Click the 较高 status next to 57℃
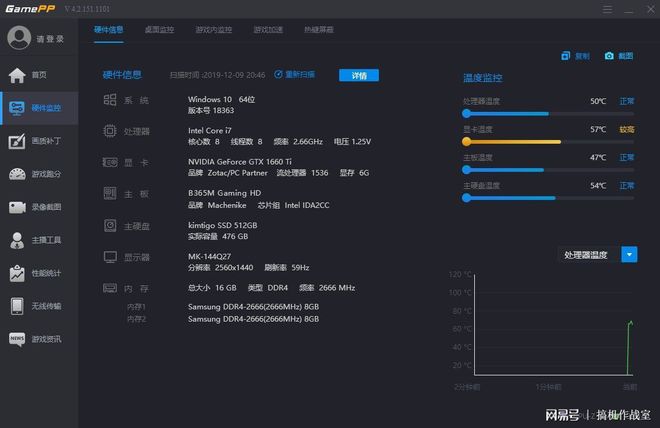Viewport: 660px width, 428px height. click(627, 129)
